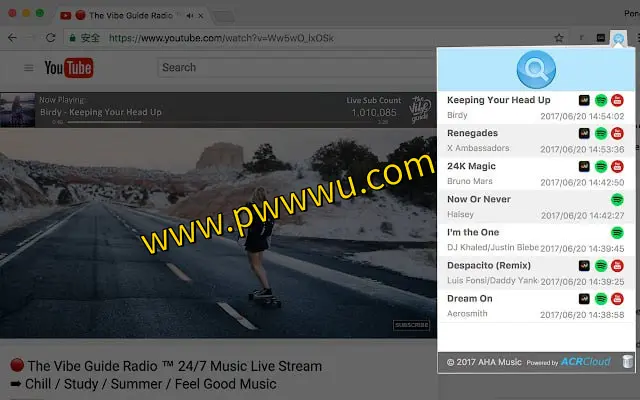Bookmark this page with the star icon
The image size is (640, 400).
pyautogui.click(x=559, y=38)
